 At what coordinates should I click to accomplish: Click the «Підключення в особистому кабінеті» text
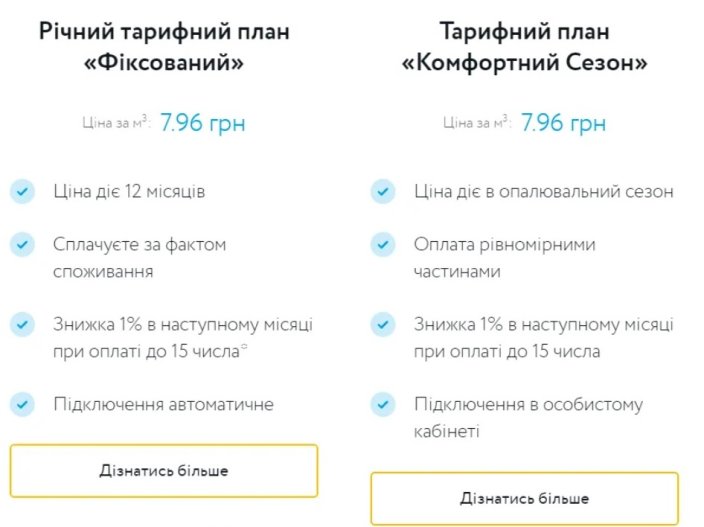click(x=528, y=417)
